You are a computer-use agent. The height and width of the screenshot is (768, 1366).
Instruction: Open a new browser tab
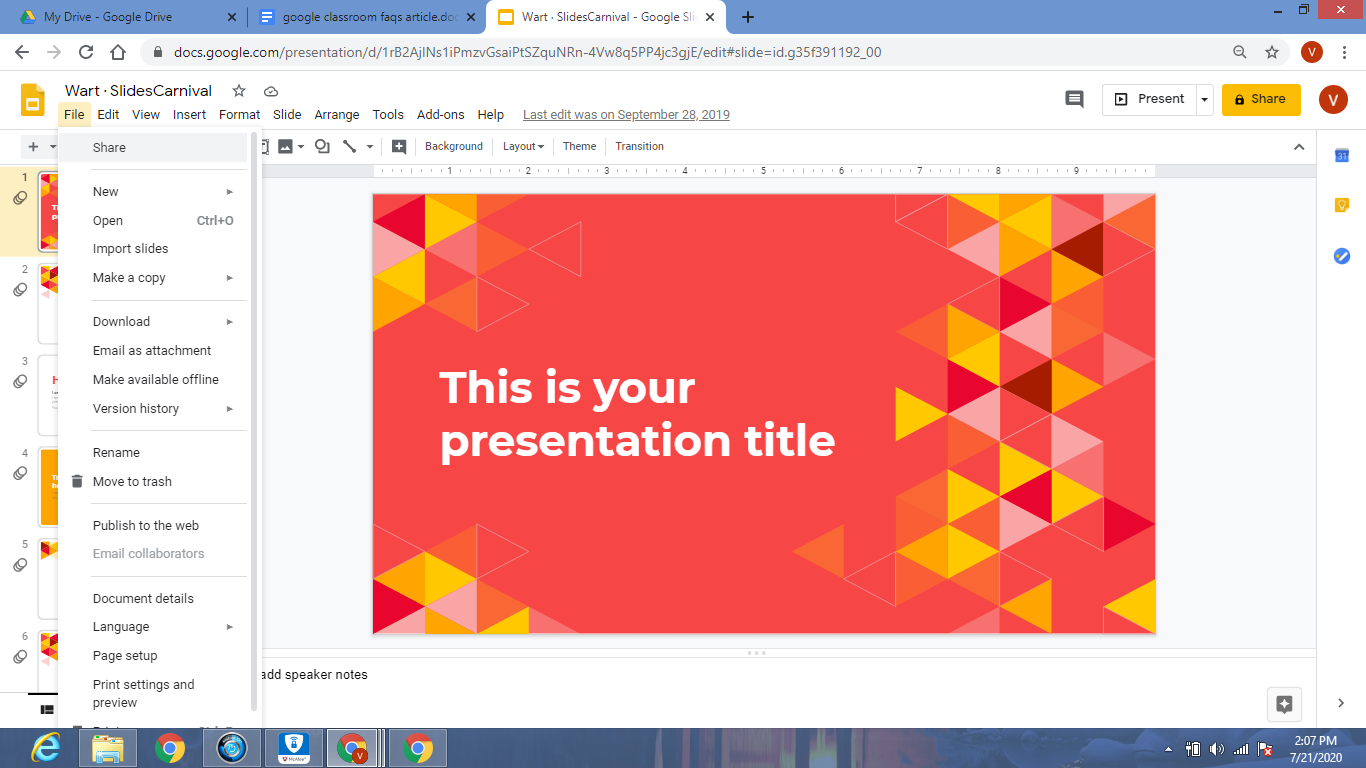748,17
